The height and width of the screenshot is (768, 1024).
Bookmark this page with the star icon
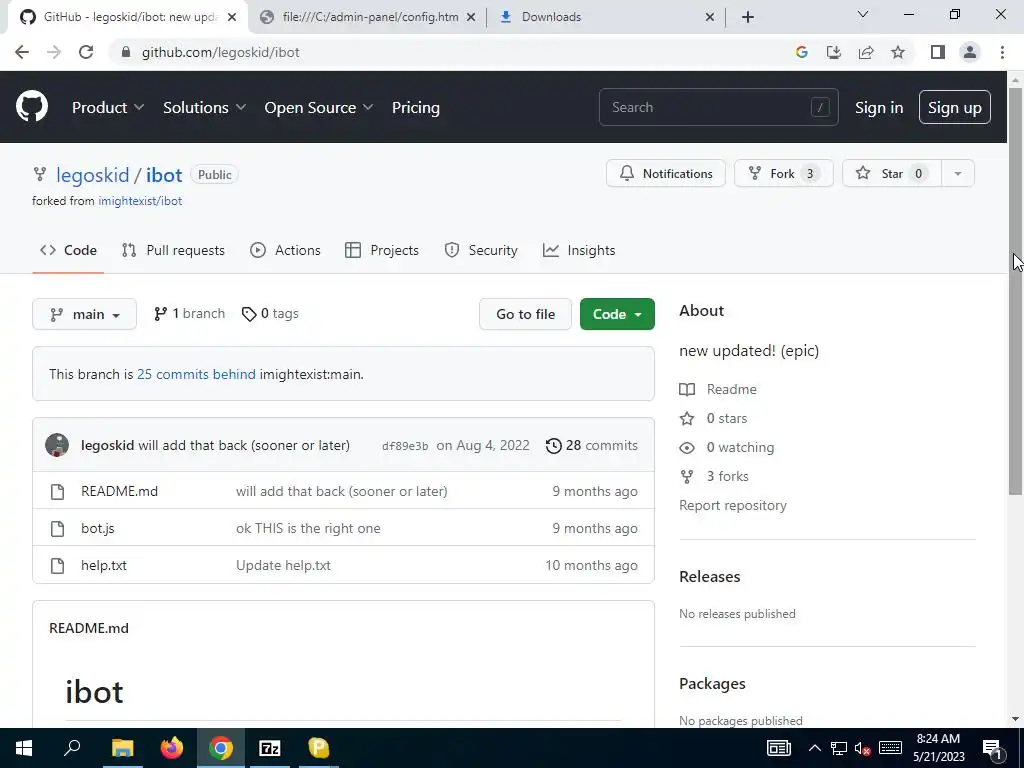(x=898, y=52)
